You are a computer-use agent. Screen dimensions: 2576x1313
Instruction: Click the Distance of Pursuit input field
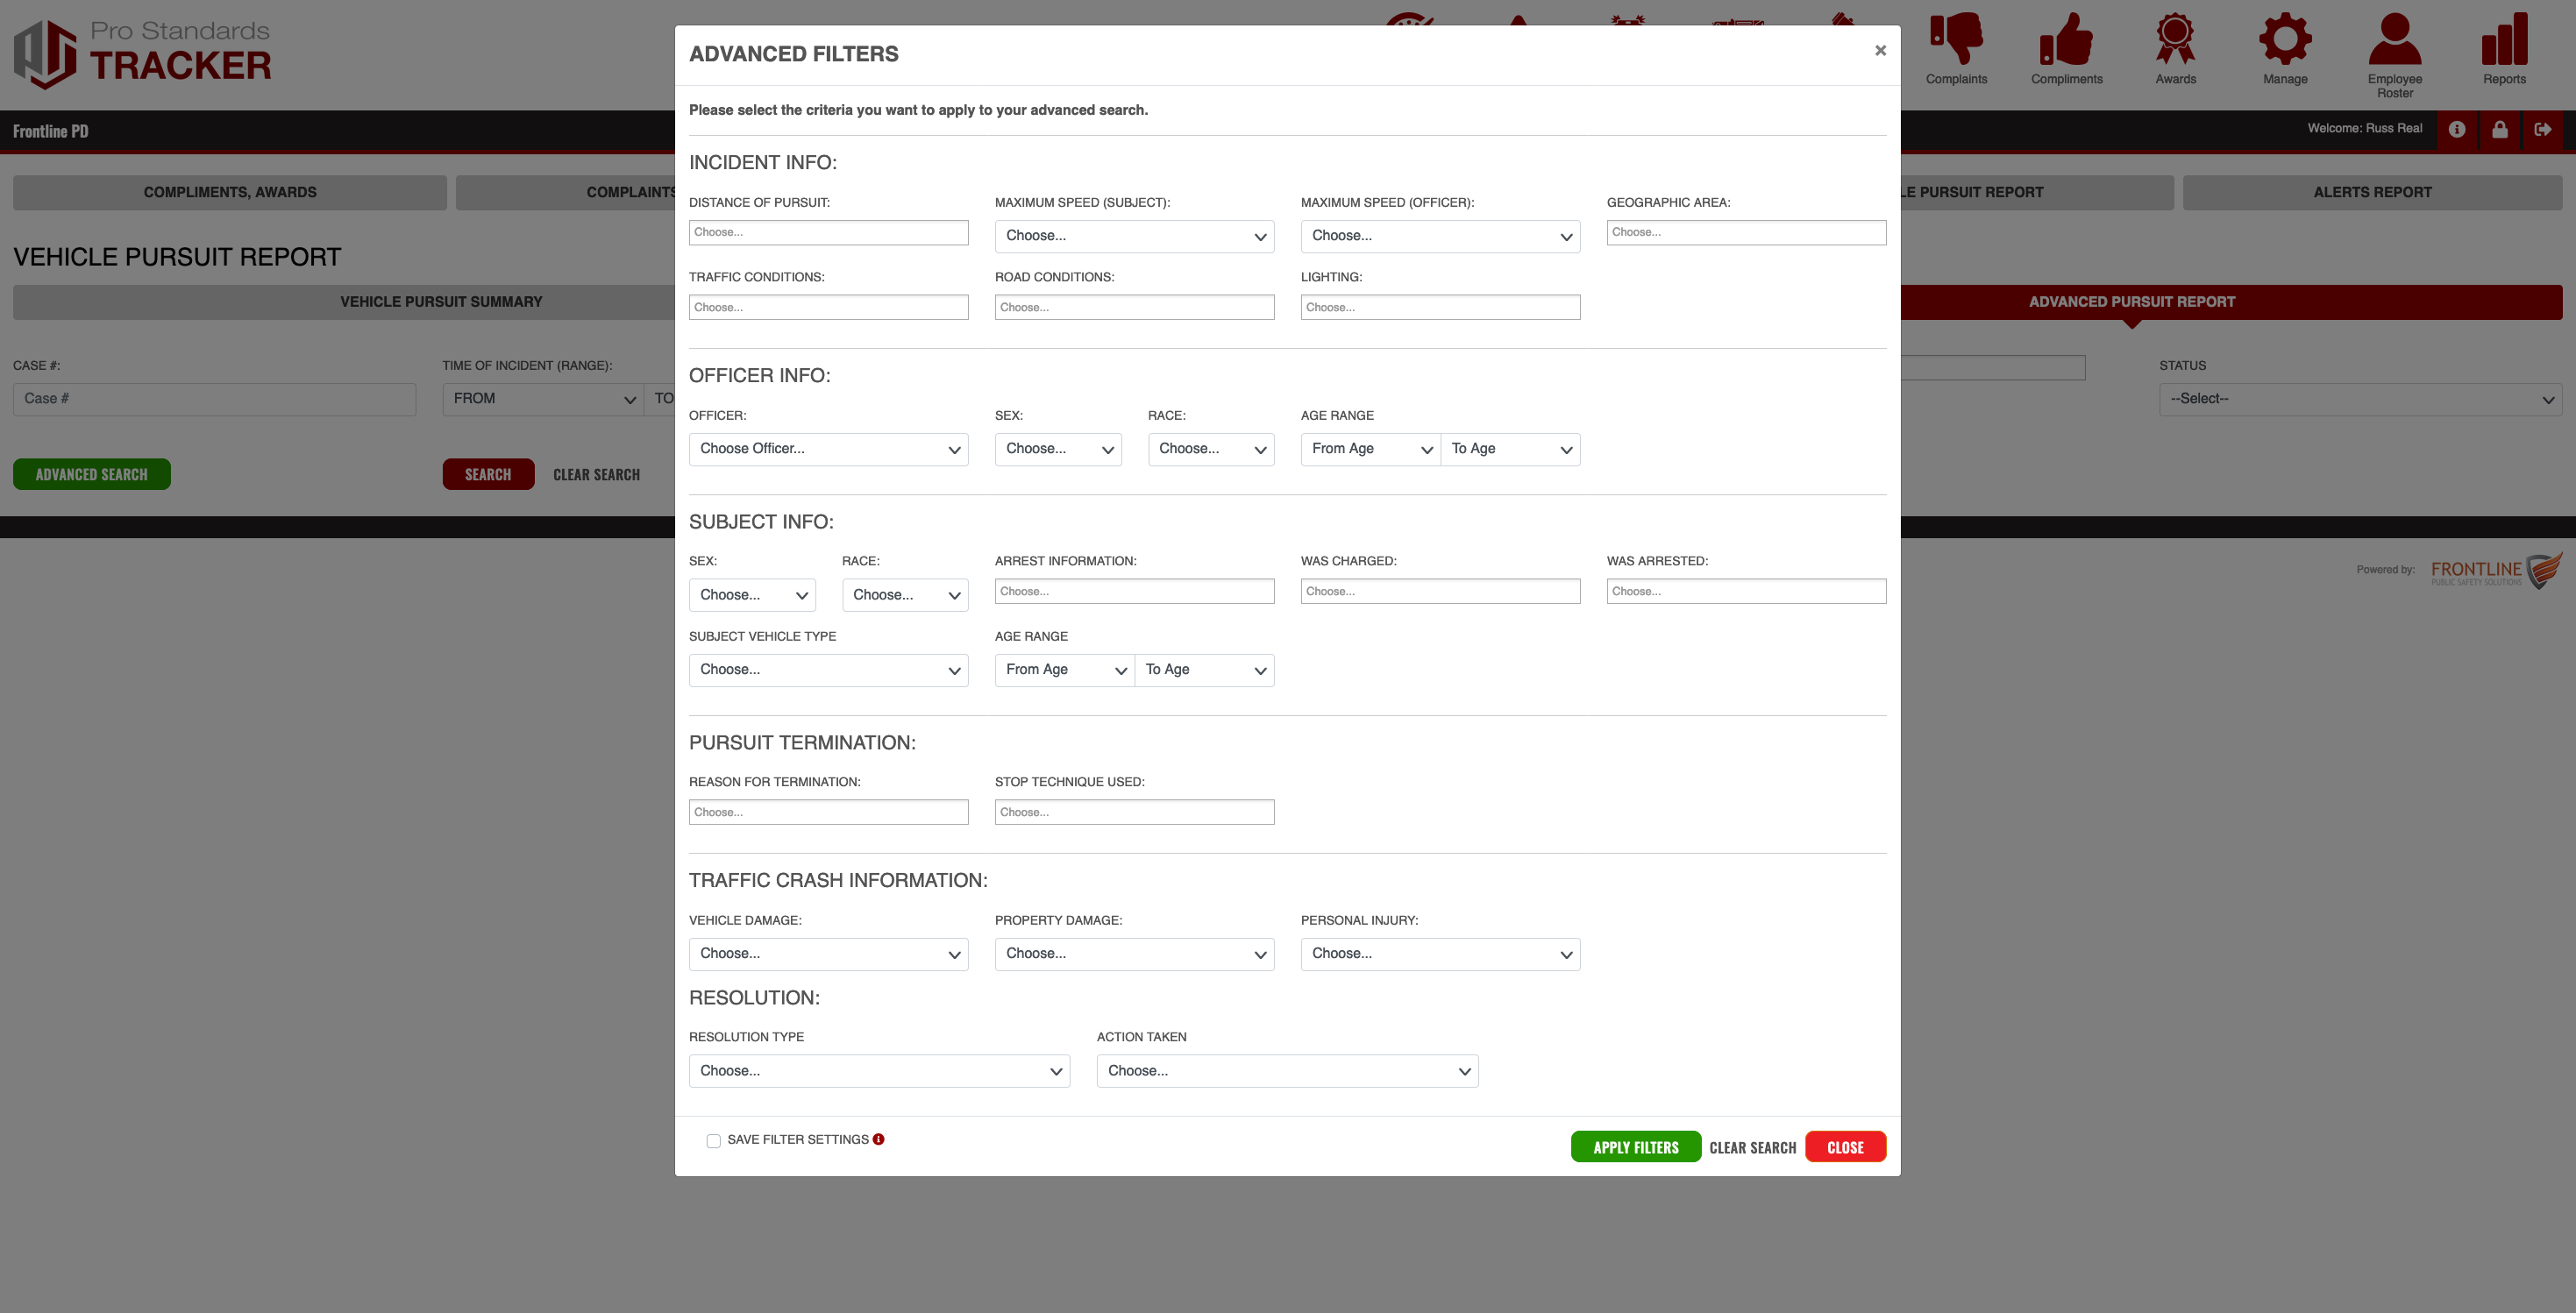tap(828, 232)
